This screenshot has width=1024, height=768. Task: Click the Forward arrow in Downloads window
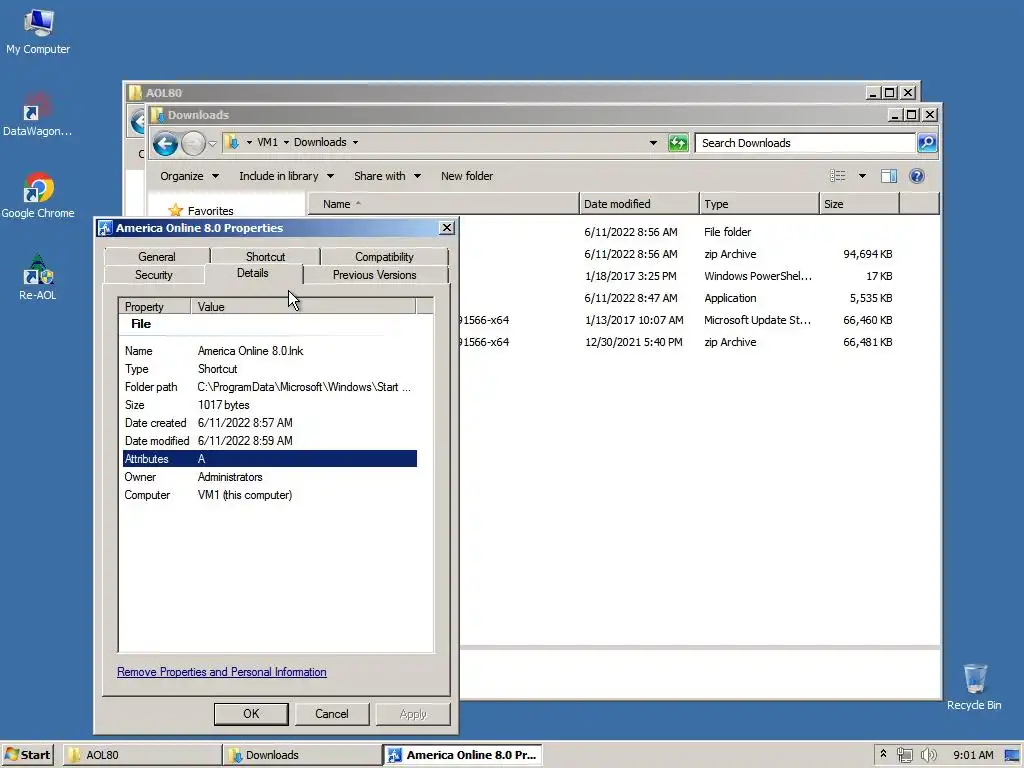tap(193, 143)
